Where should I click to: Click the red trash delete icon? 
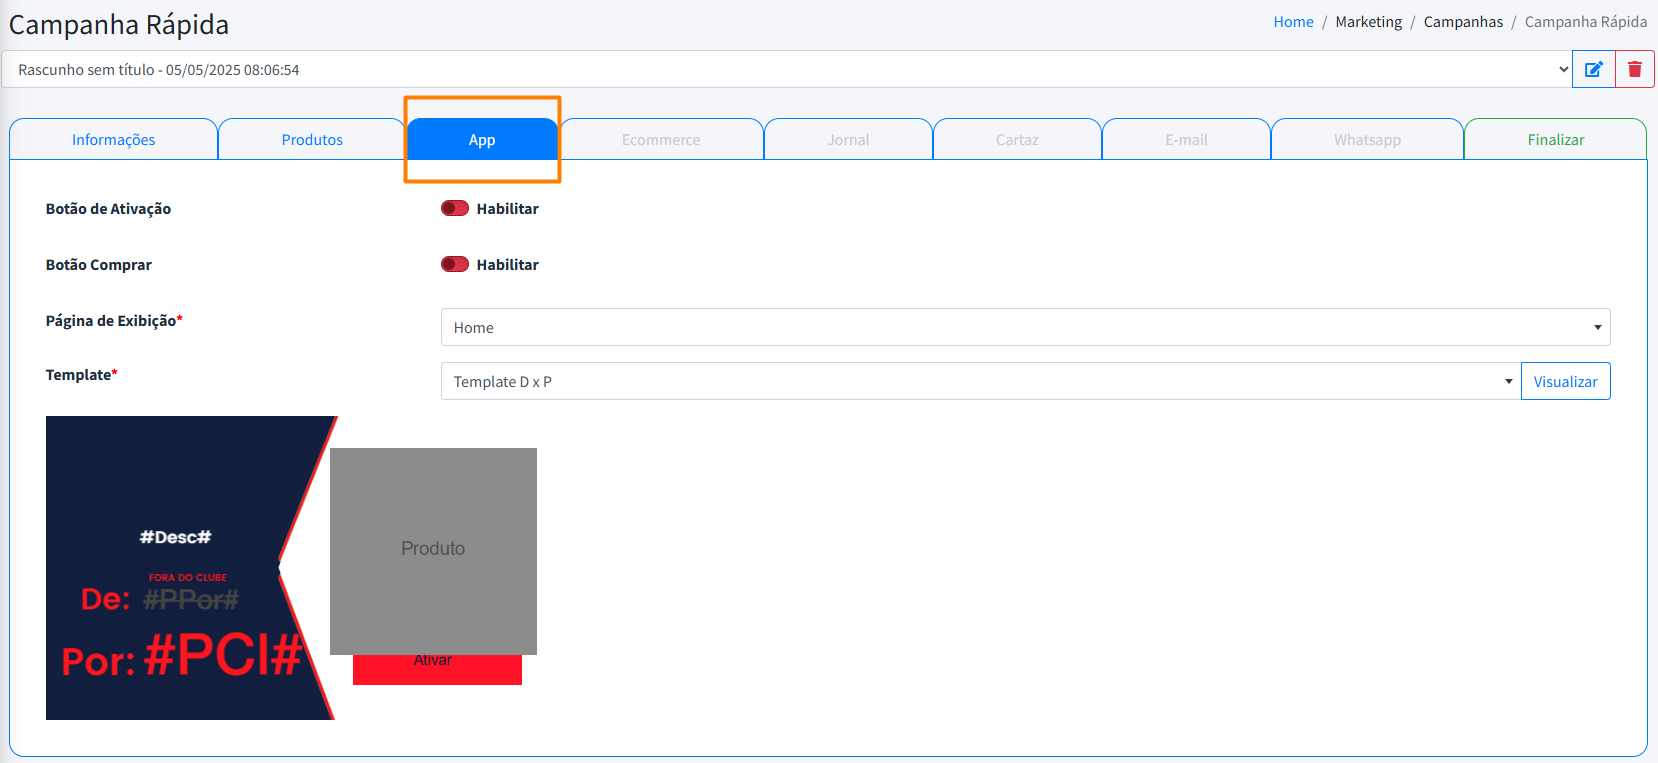tap(1635, 69)
